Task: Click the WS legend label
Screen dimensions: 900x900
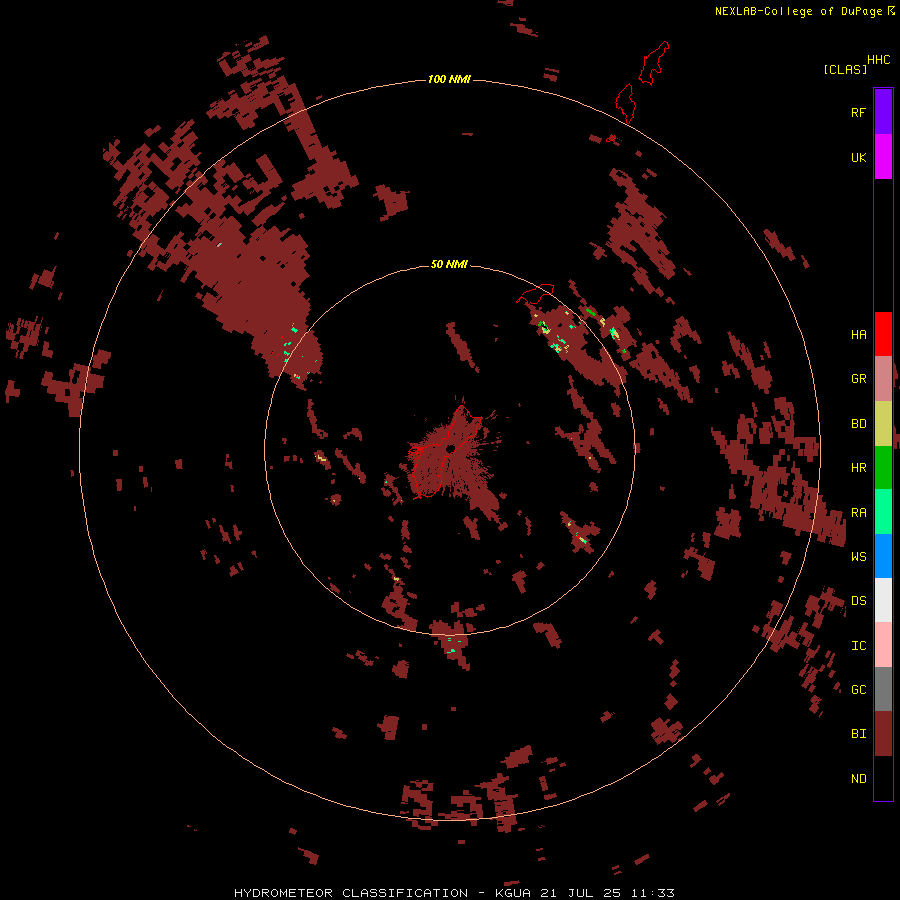Action: [858, 557]
